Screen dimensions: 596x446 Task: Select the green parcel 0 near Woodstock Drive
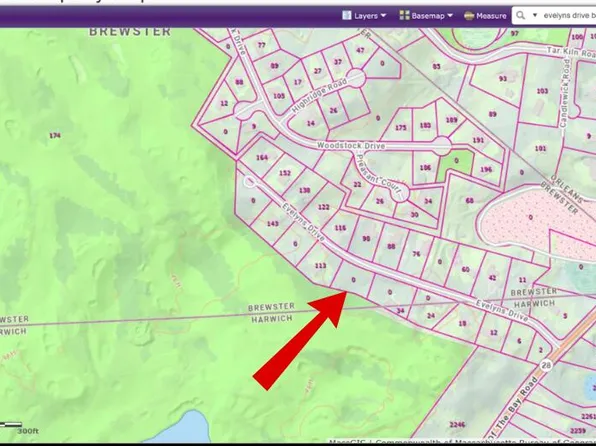click(456, 163)
